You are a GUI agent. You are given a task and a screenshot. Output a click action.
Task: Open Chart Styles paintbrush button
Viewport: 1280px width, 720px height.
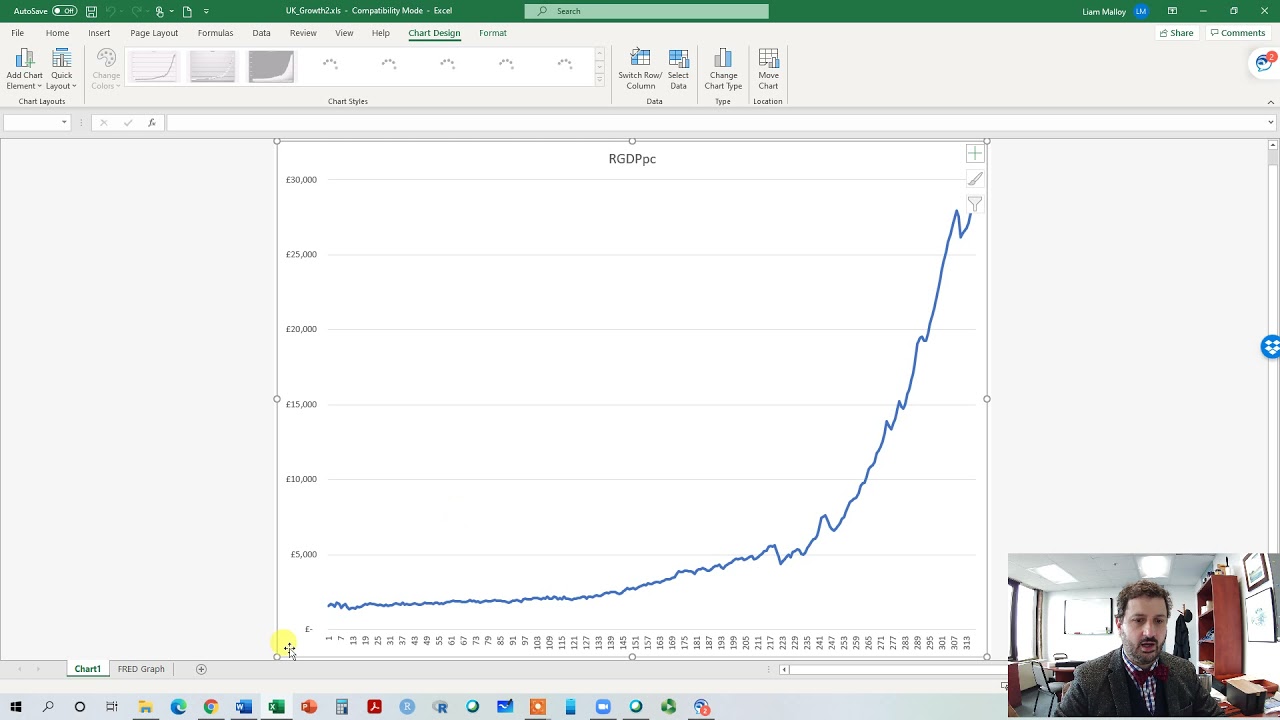tap(975, 179)
